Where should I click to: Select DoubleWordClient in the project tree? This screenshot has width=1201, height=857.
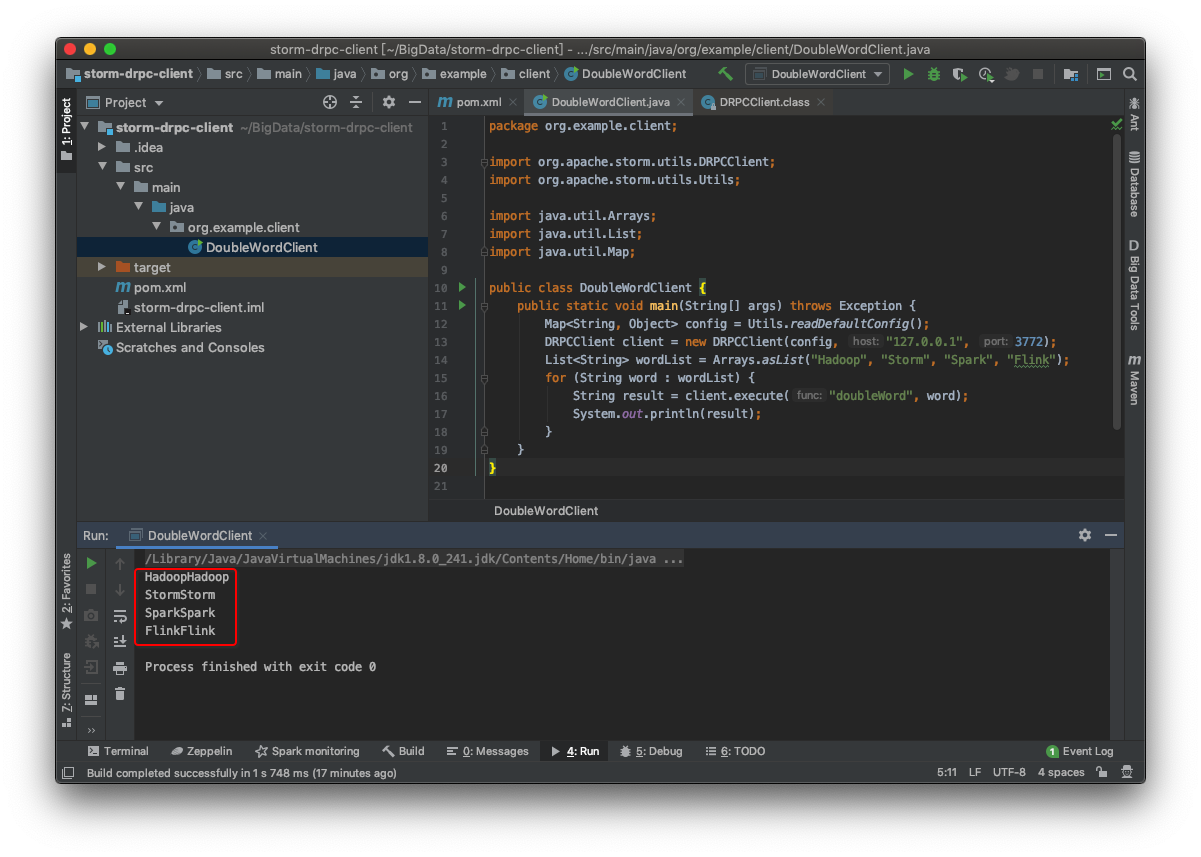point(252,247)
